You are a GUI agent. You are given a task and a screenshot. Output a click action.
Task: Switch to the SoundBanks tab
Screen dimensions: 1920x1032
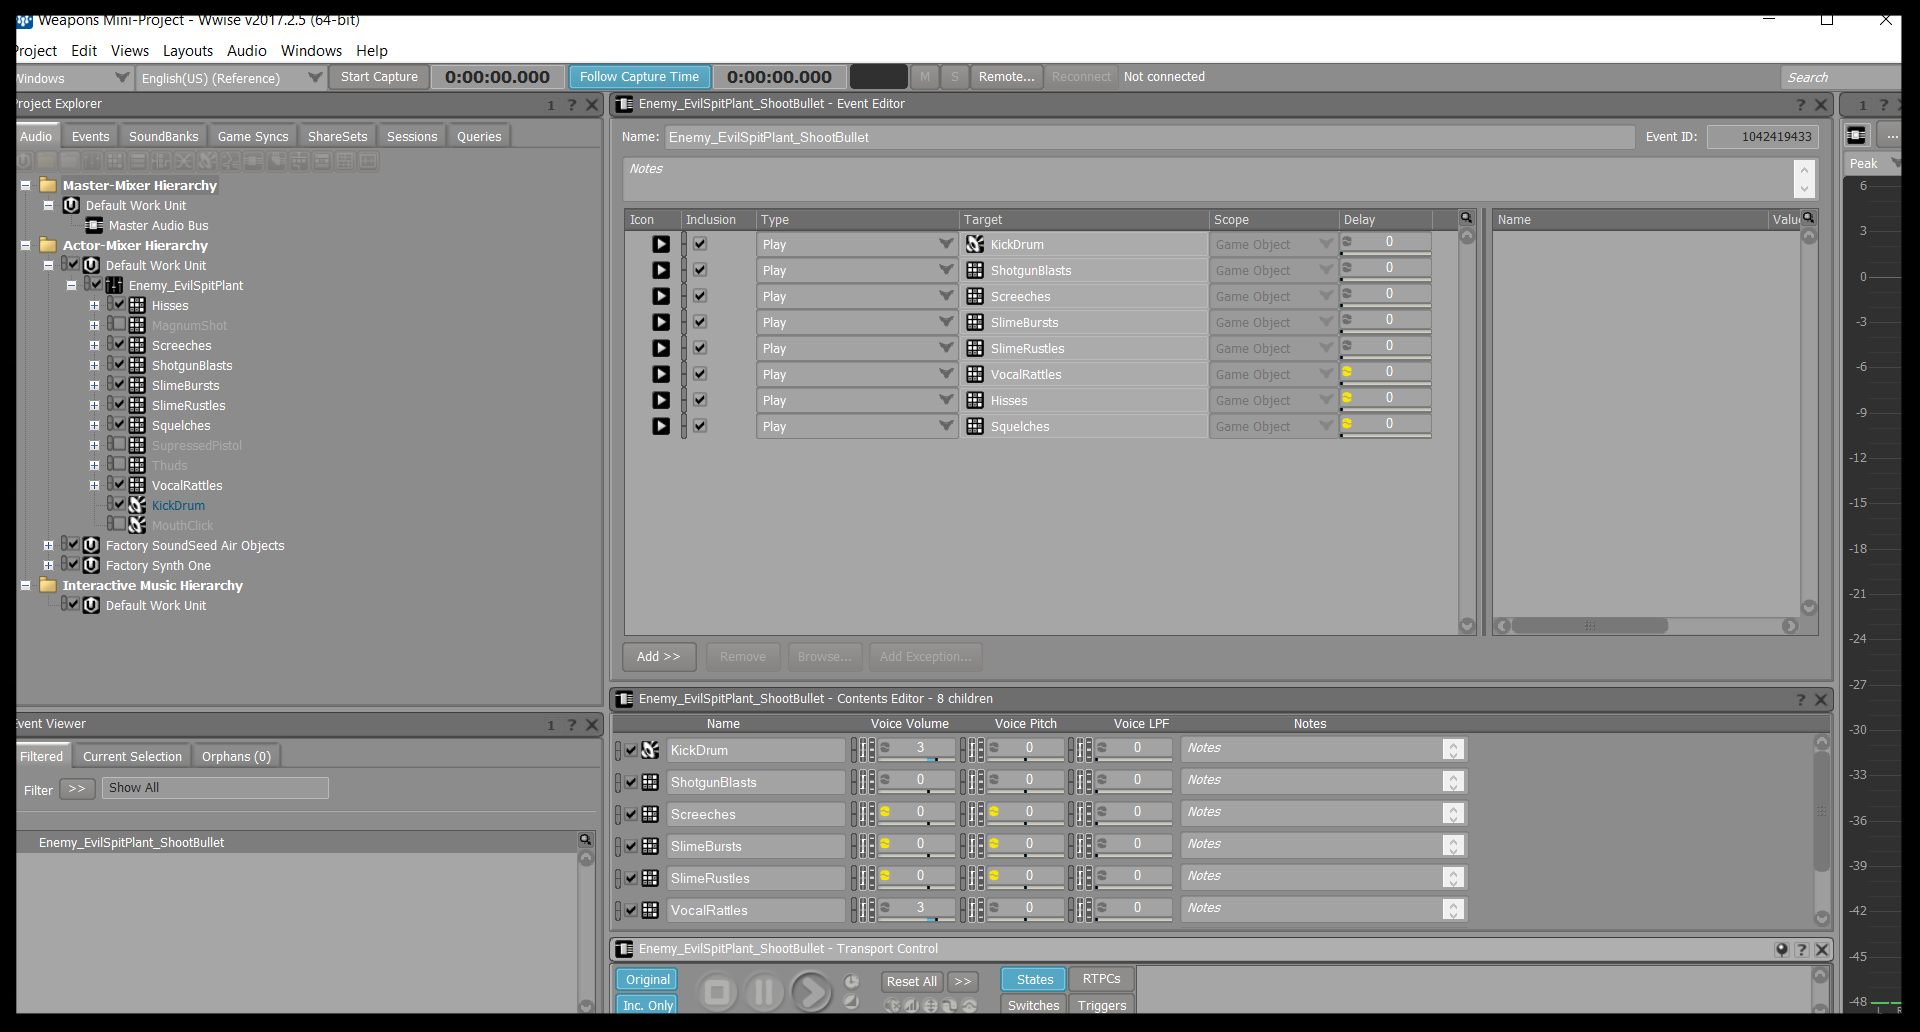pos(164,136)
